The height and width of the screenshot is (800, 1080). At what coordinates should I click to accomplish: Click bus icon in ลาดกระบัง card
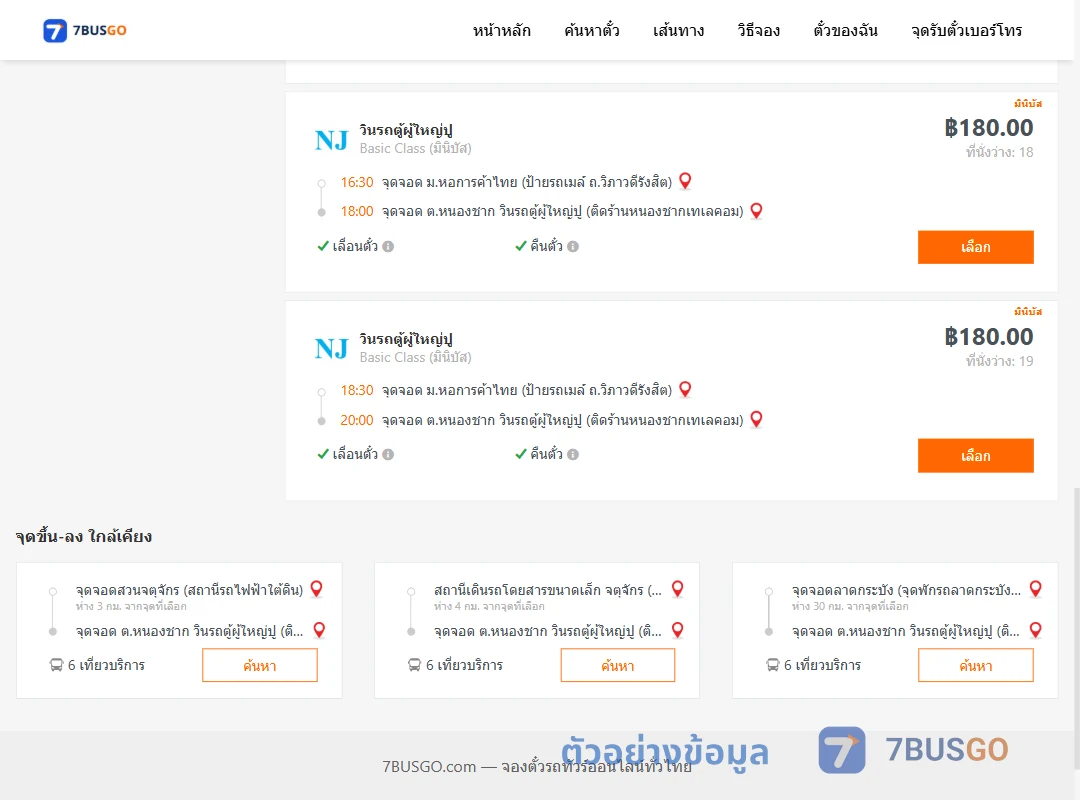pyautogui.click(x=773, y=665)
